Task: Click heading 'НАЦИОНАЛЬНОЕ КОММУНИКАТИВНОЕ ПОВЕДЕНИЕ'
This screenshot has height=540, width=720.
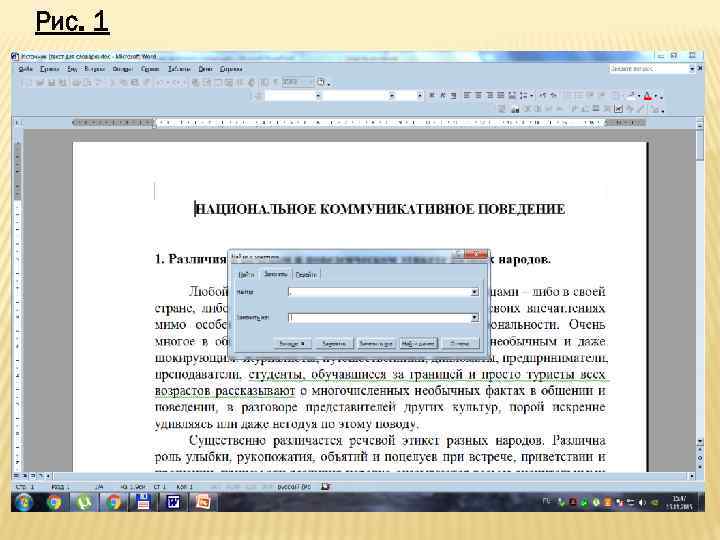Action: click(380, 209)
